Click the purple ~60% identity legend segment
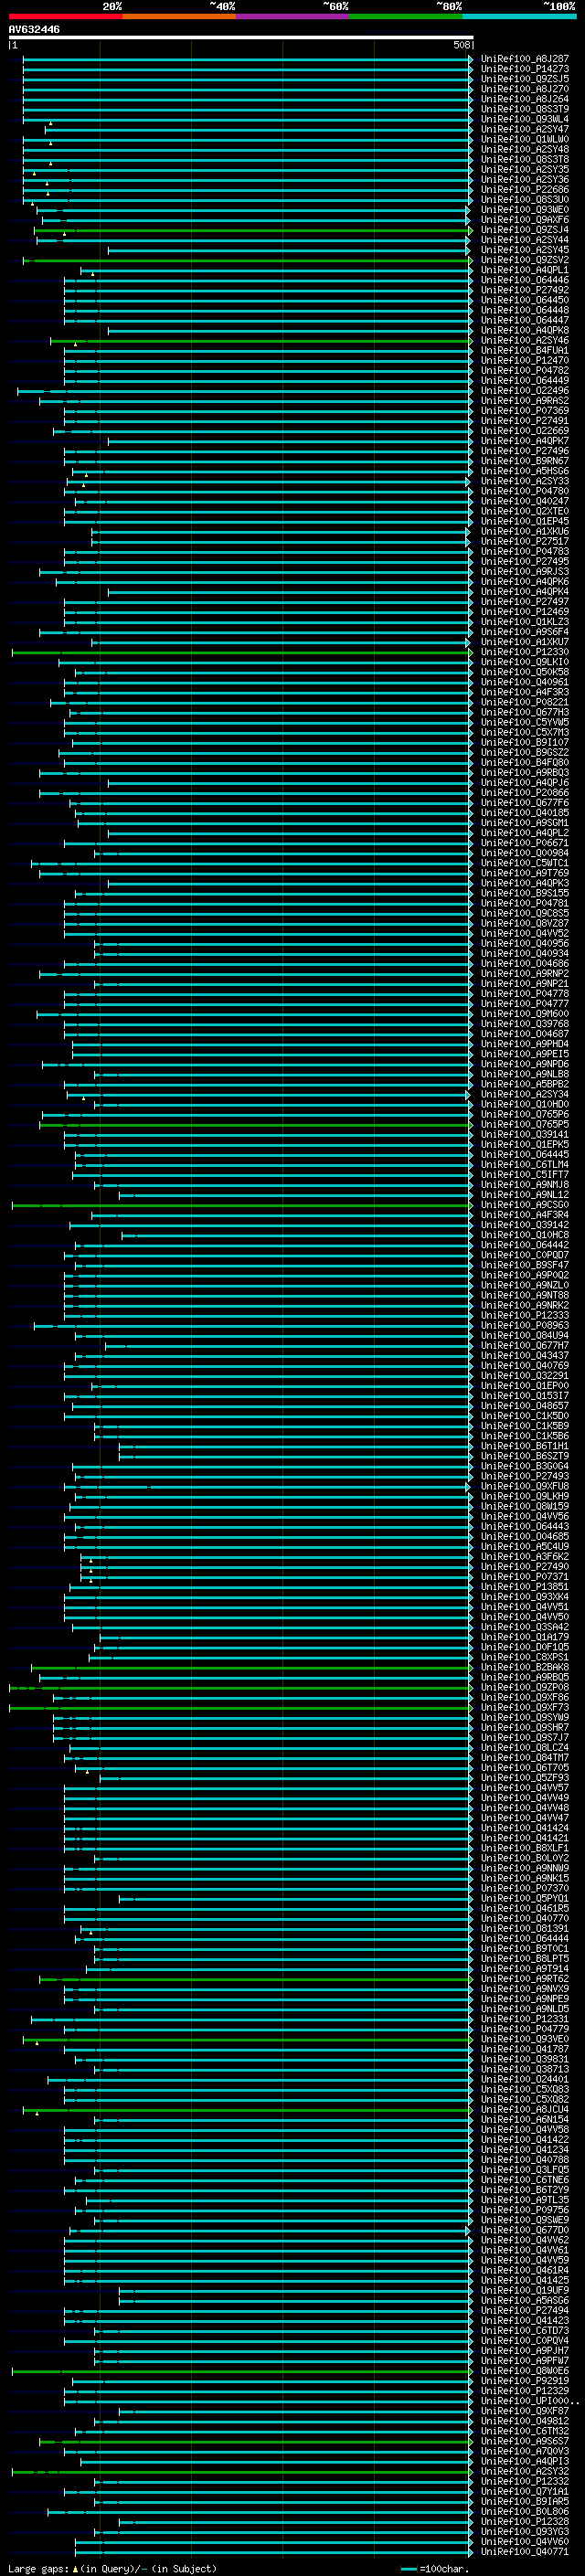 (x=292, y=16)
